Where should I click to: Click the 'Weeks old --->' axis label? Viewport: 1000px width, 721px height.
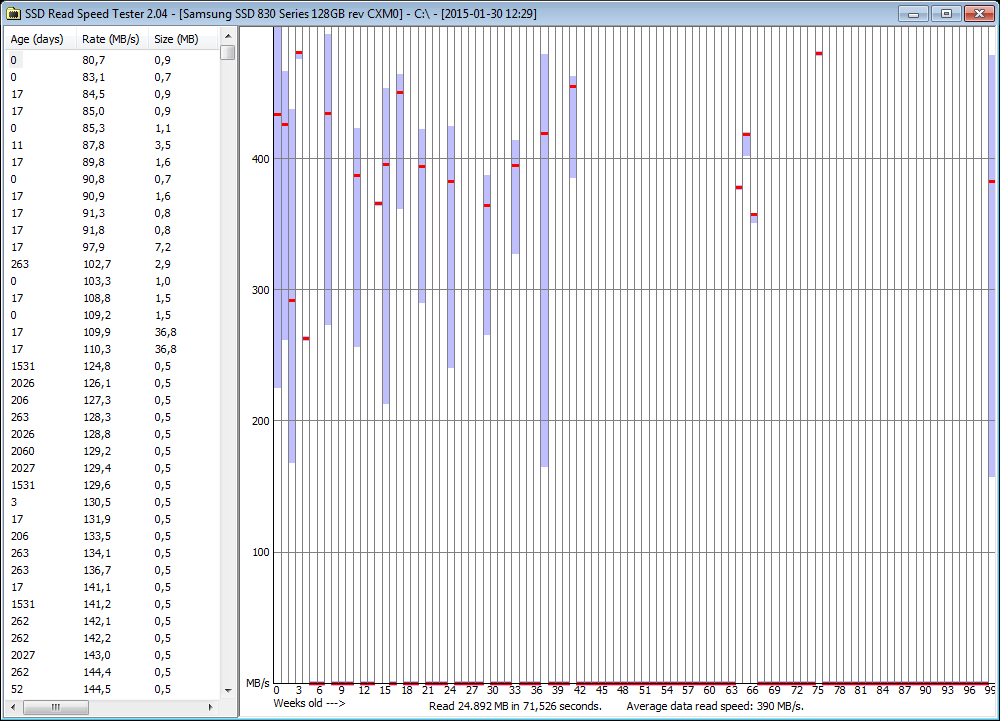(x=309, y=703)
